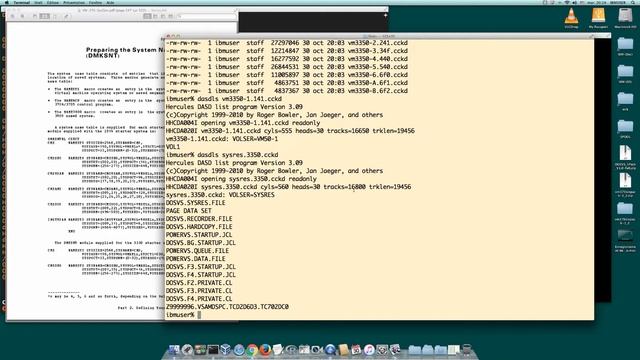Open Firefox from the Dock
Screen dimensions: 640x360
[265, 349]
